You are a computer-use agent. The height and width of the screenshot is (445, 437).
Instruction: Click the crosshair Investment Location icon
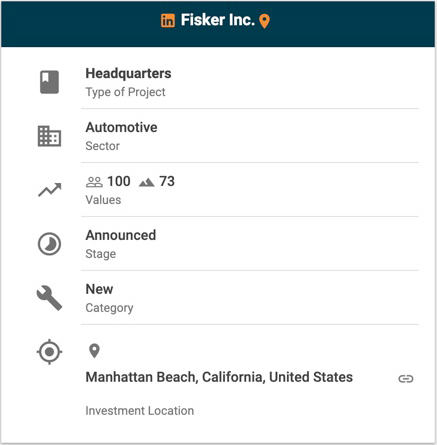pos(49,352)
